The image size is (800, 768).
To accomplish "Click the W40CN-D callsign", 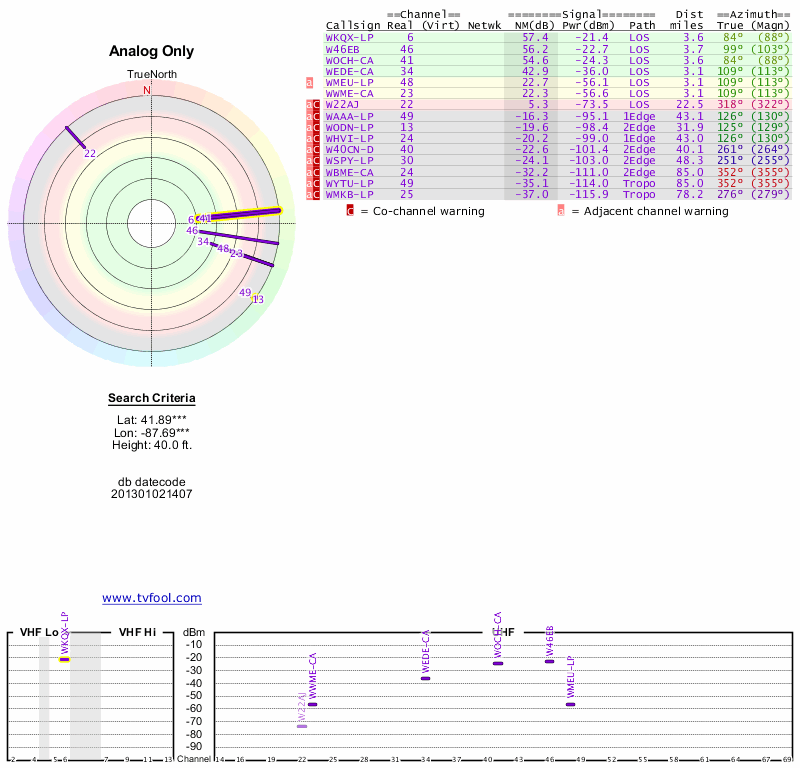I will 349,150.
